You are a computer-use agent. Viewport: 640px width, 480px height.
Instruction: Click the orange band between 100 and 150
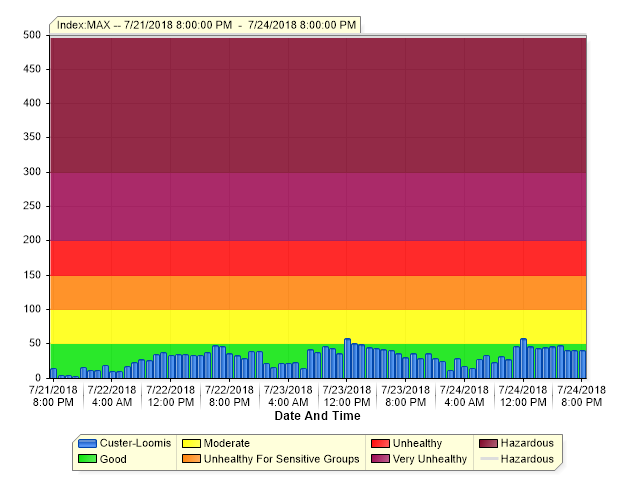tap(318, 293)
